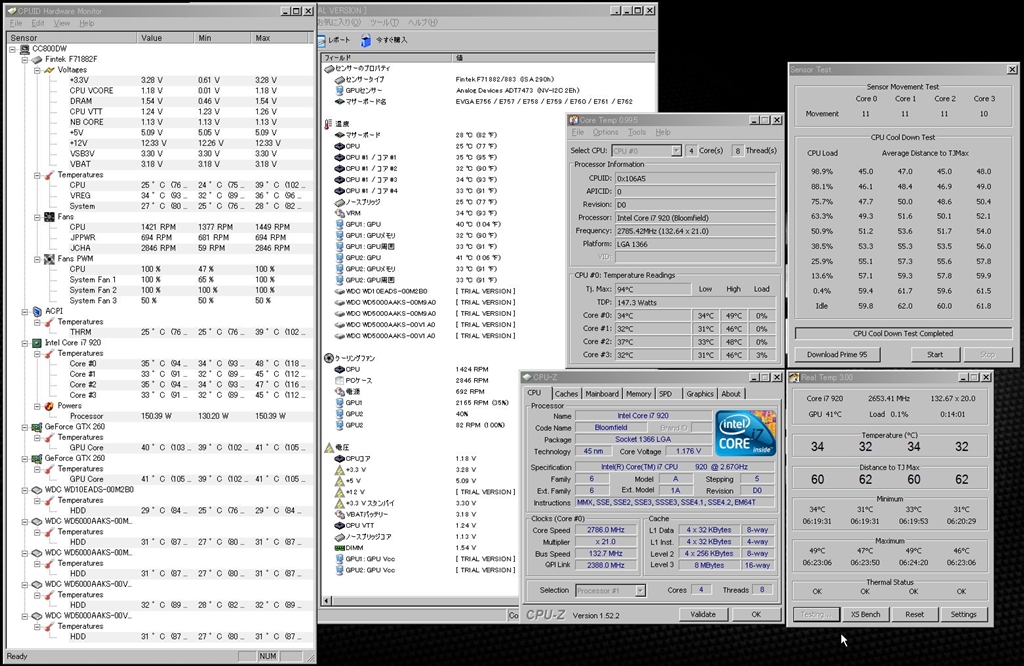
Task: Open the Options menu in Core Temp
Action: [x=605, y=132]
